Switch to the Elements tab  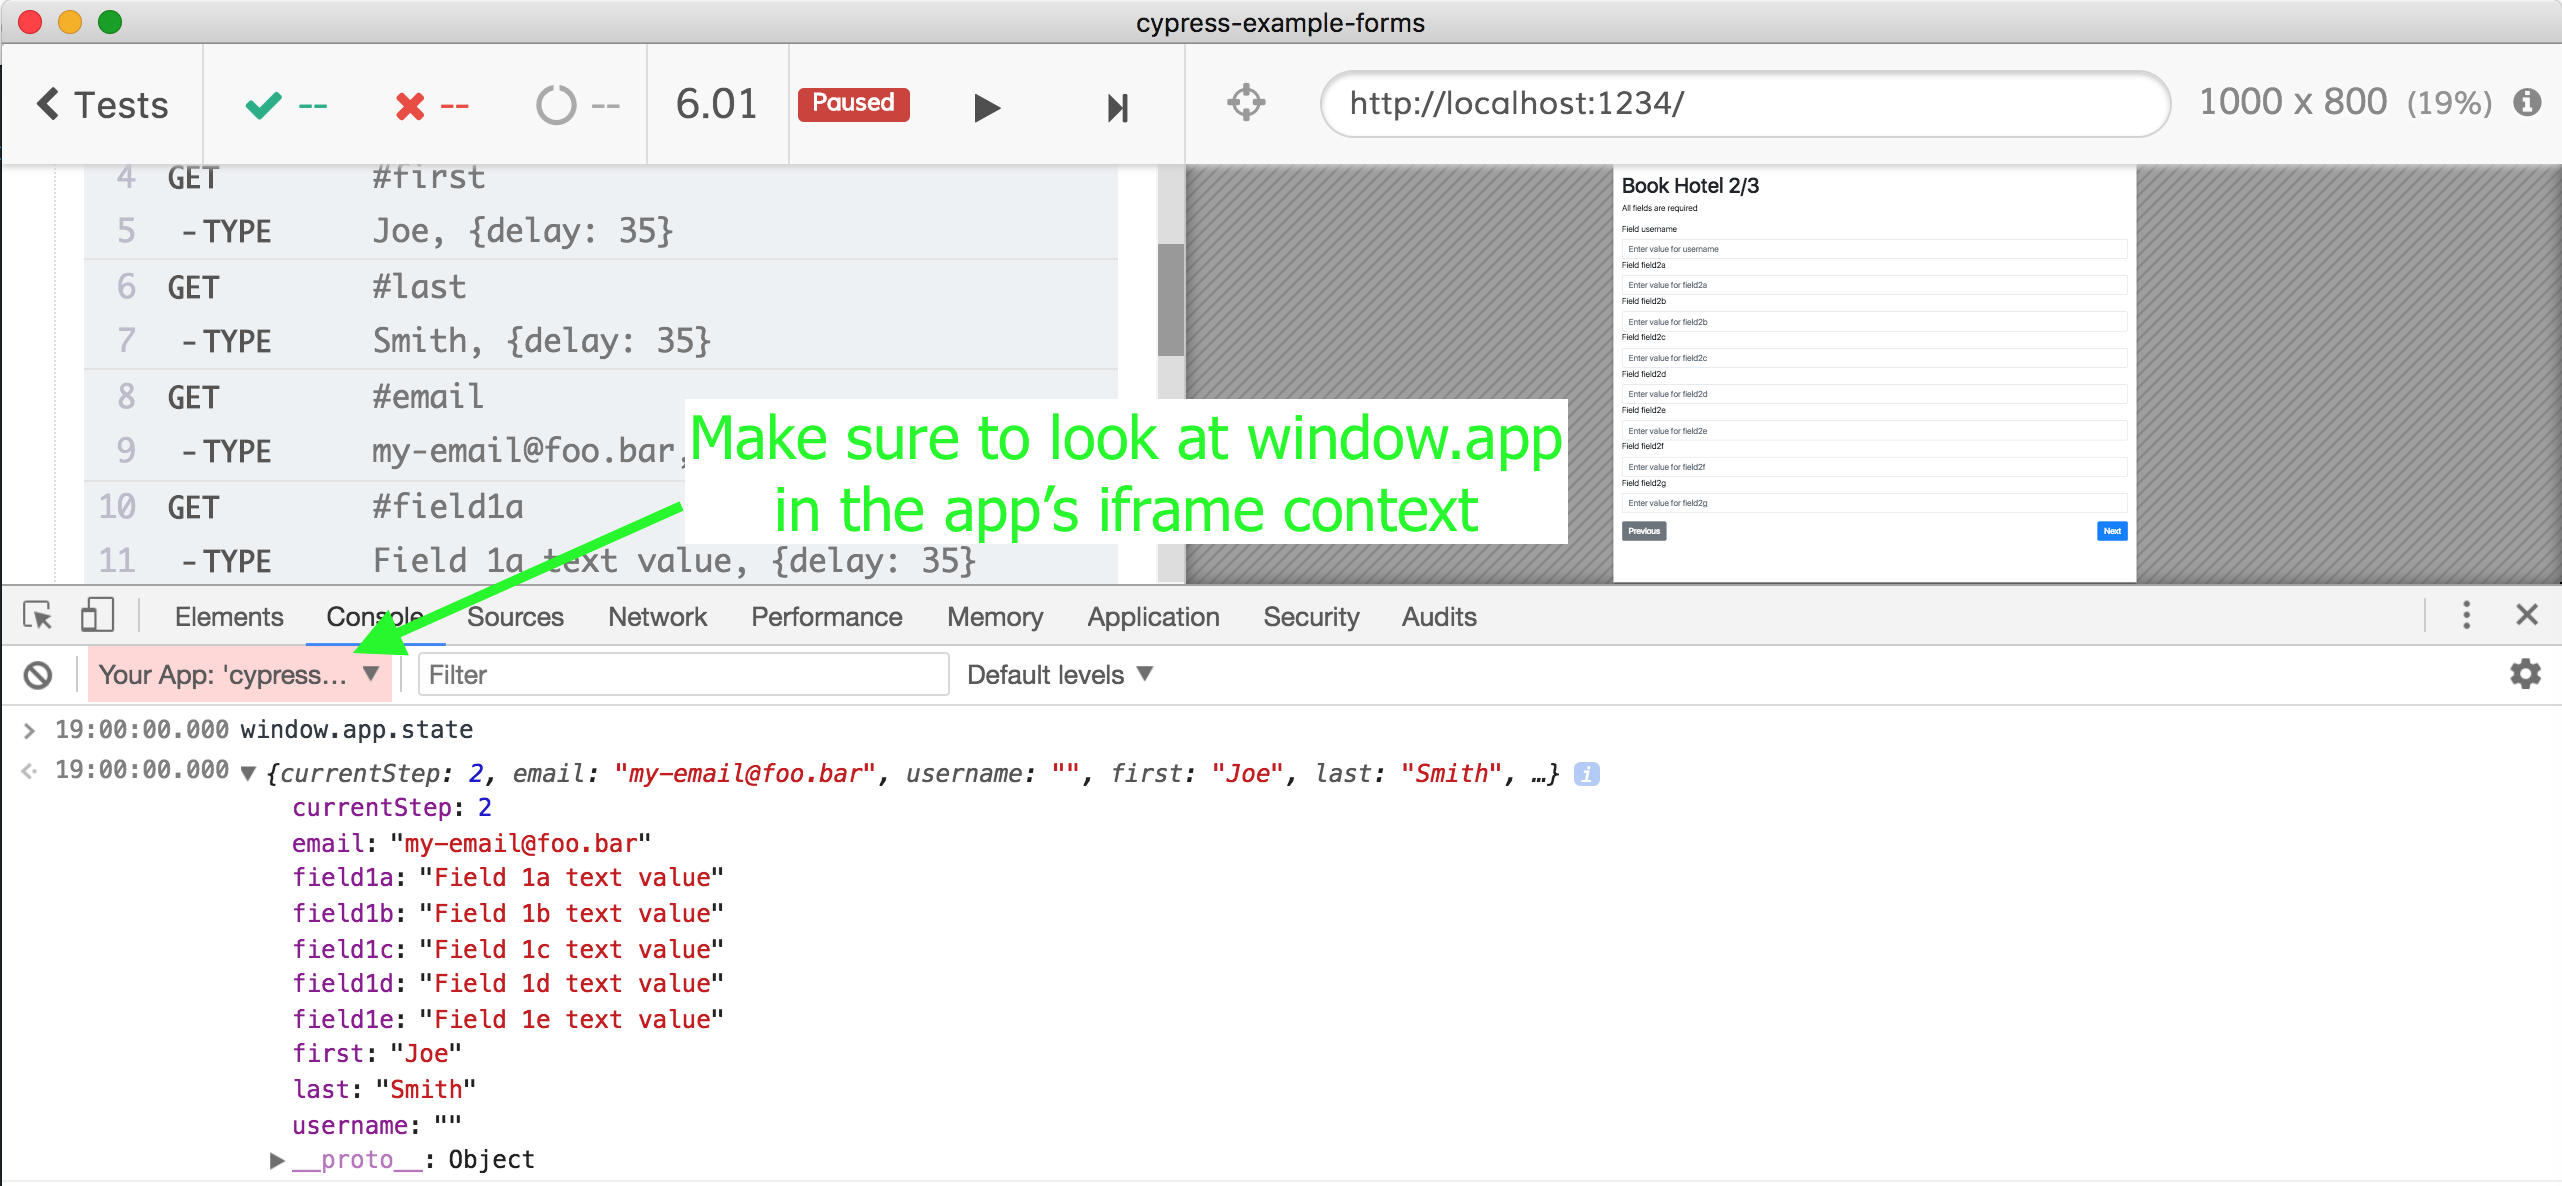point(229,617)
